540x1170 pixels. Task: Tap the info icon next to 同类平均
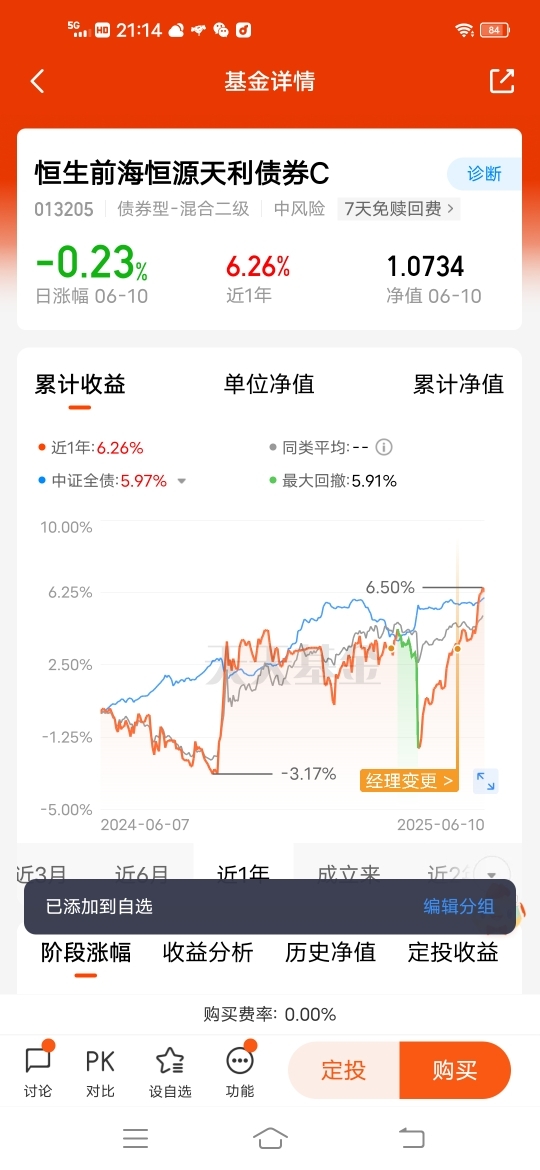tap(383, 448)
